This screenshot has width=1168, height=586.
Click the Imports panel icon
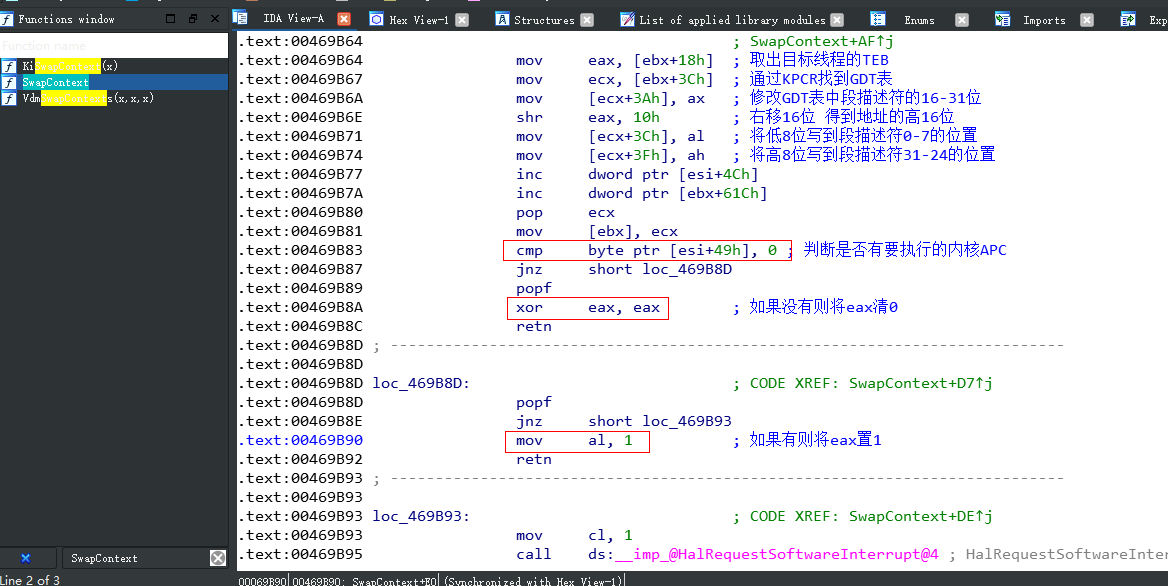coord(1002,18)
